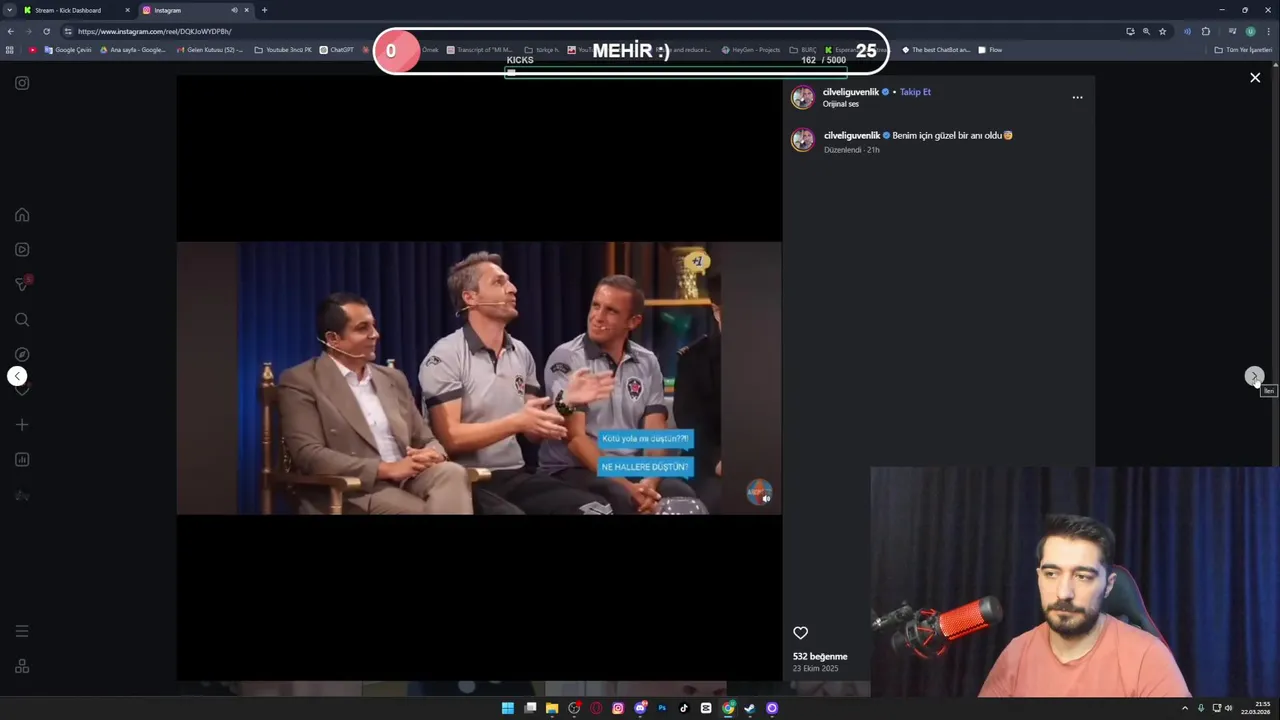Click the reel video to pause it
The image size is (1280, 720).
479,378
